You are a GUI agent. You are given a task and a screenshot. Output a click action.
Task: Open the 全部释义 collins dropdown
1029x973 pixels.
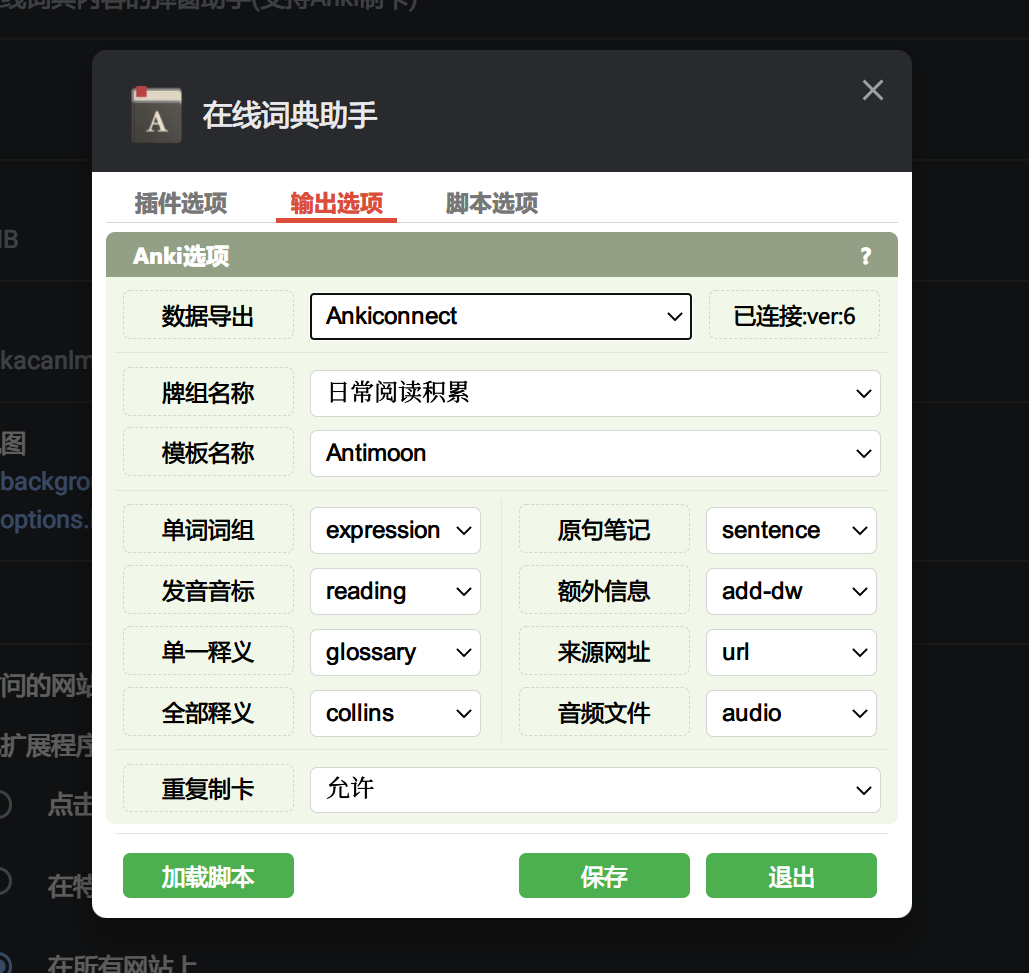click(395, 713)
